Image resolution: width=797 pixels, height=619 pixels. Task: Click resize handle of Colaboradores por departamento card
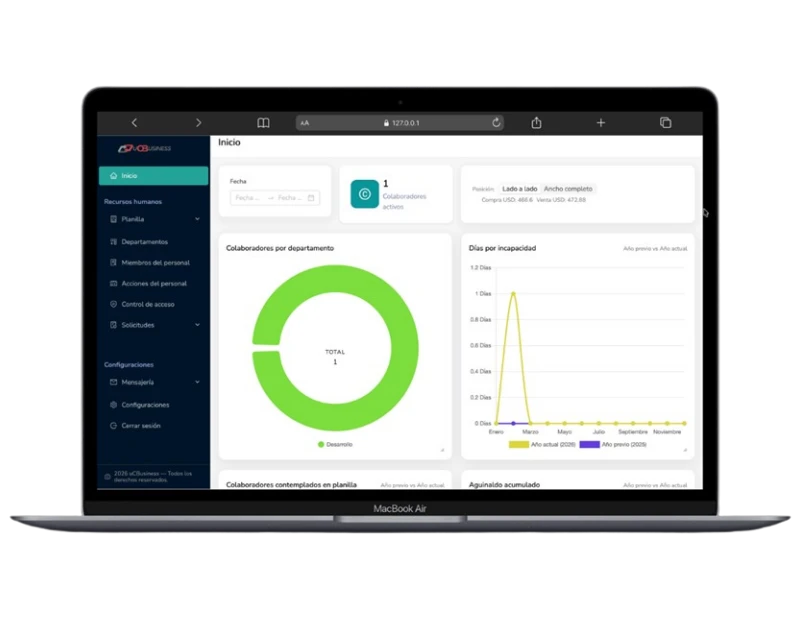tap(442, 450)
